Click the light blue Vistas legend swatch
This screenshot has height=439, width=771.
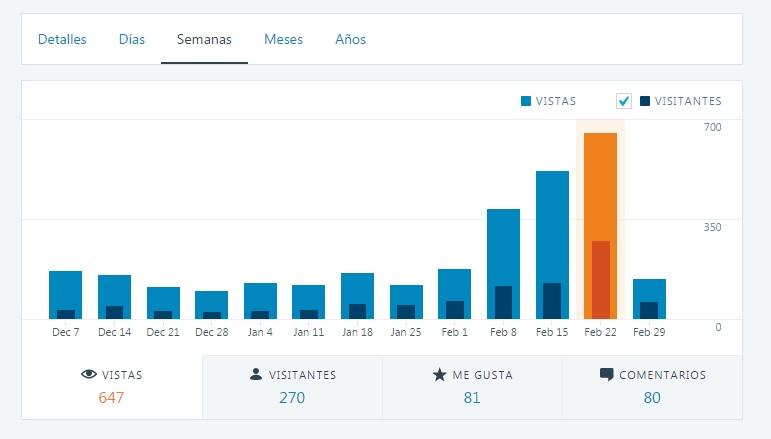pos(526,101)
